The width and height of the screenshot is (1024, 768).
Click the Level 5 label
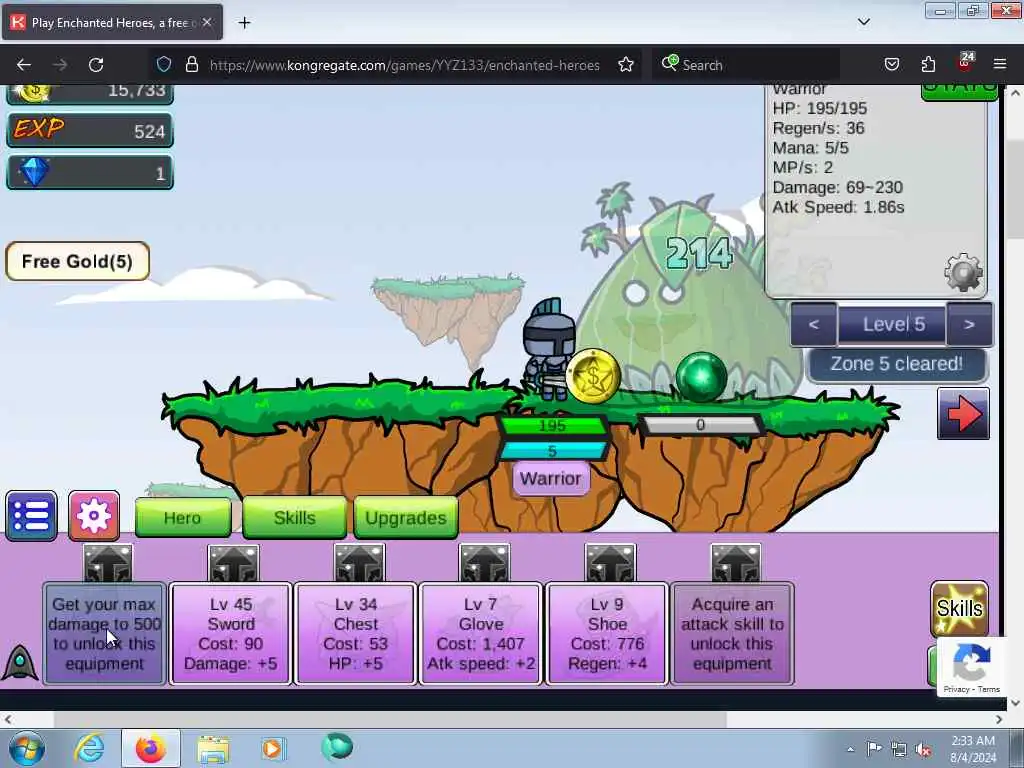(892, 324)
